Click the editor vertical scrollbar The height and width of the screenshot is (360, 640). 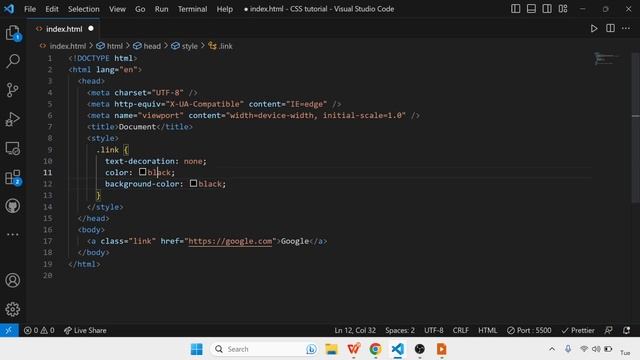coord(636,127)
